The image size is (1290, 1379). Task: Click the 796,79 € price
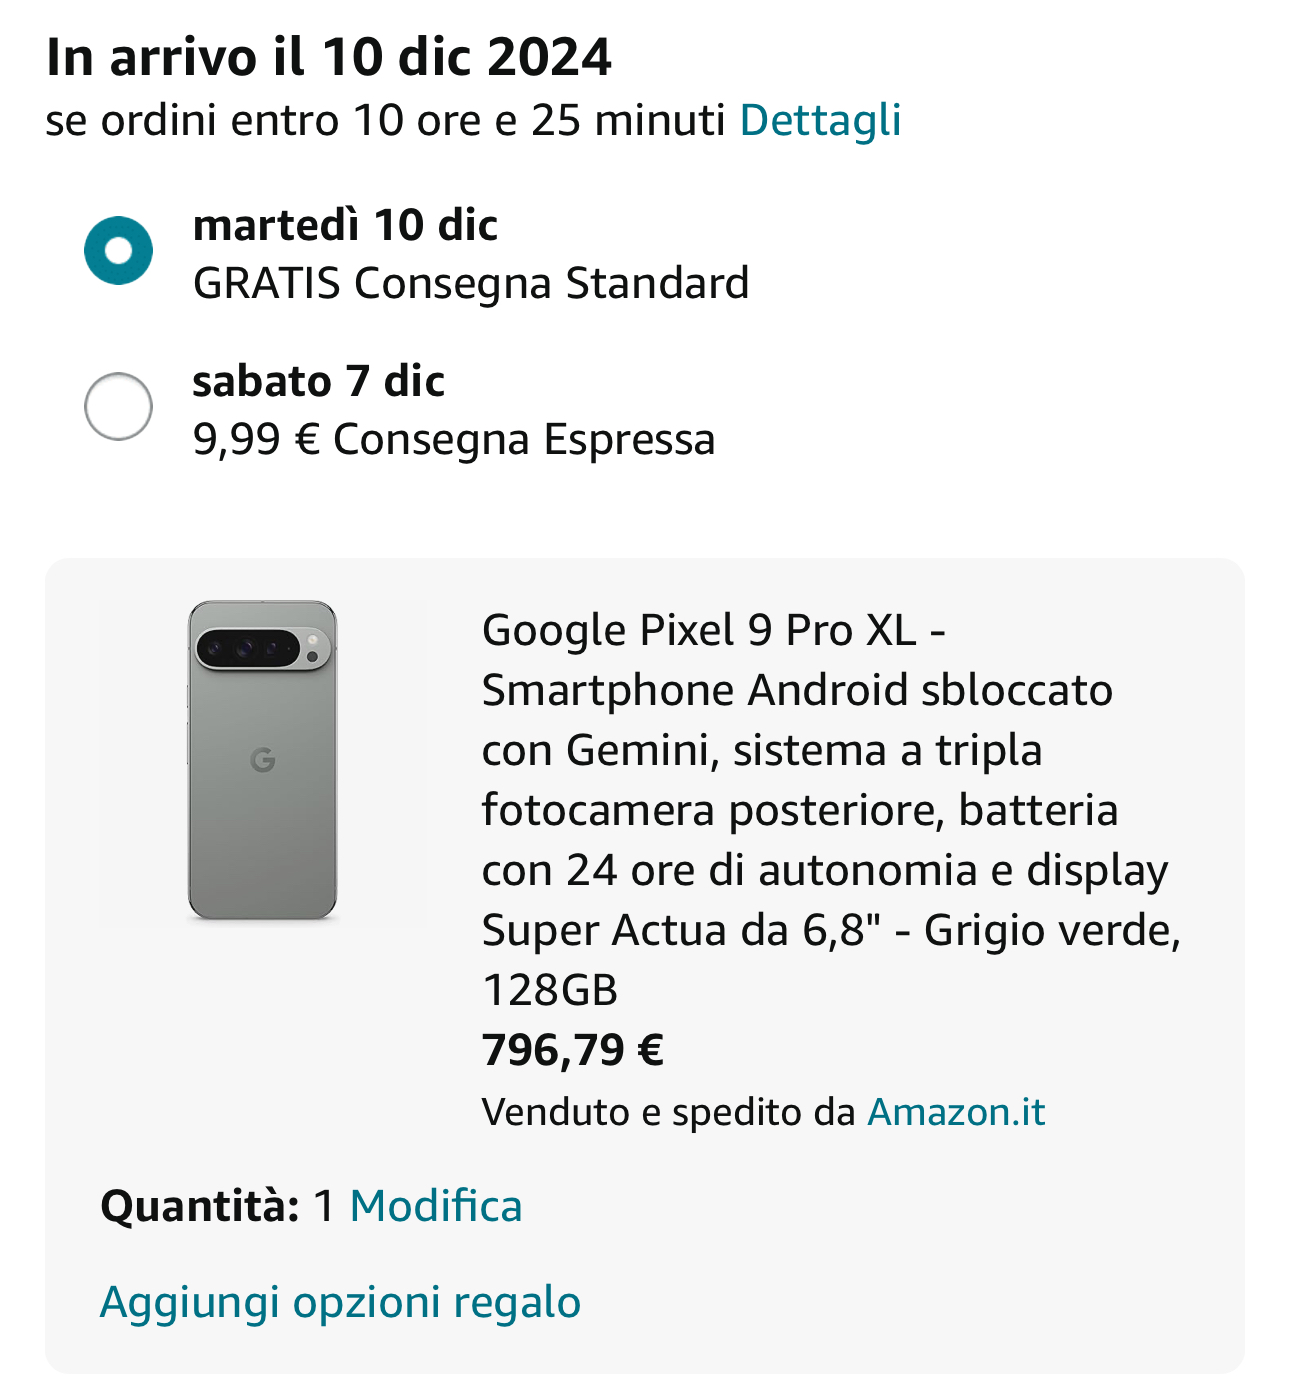573,1050
